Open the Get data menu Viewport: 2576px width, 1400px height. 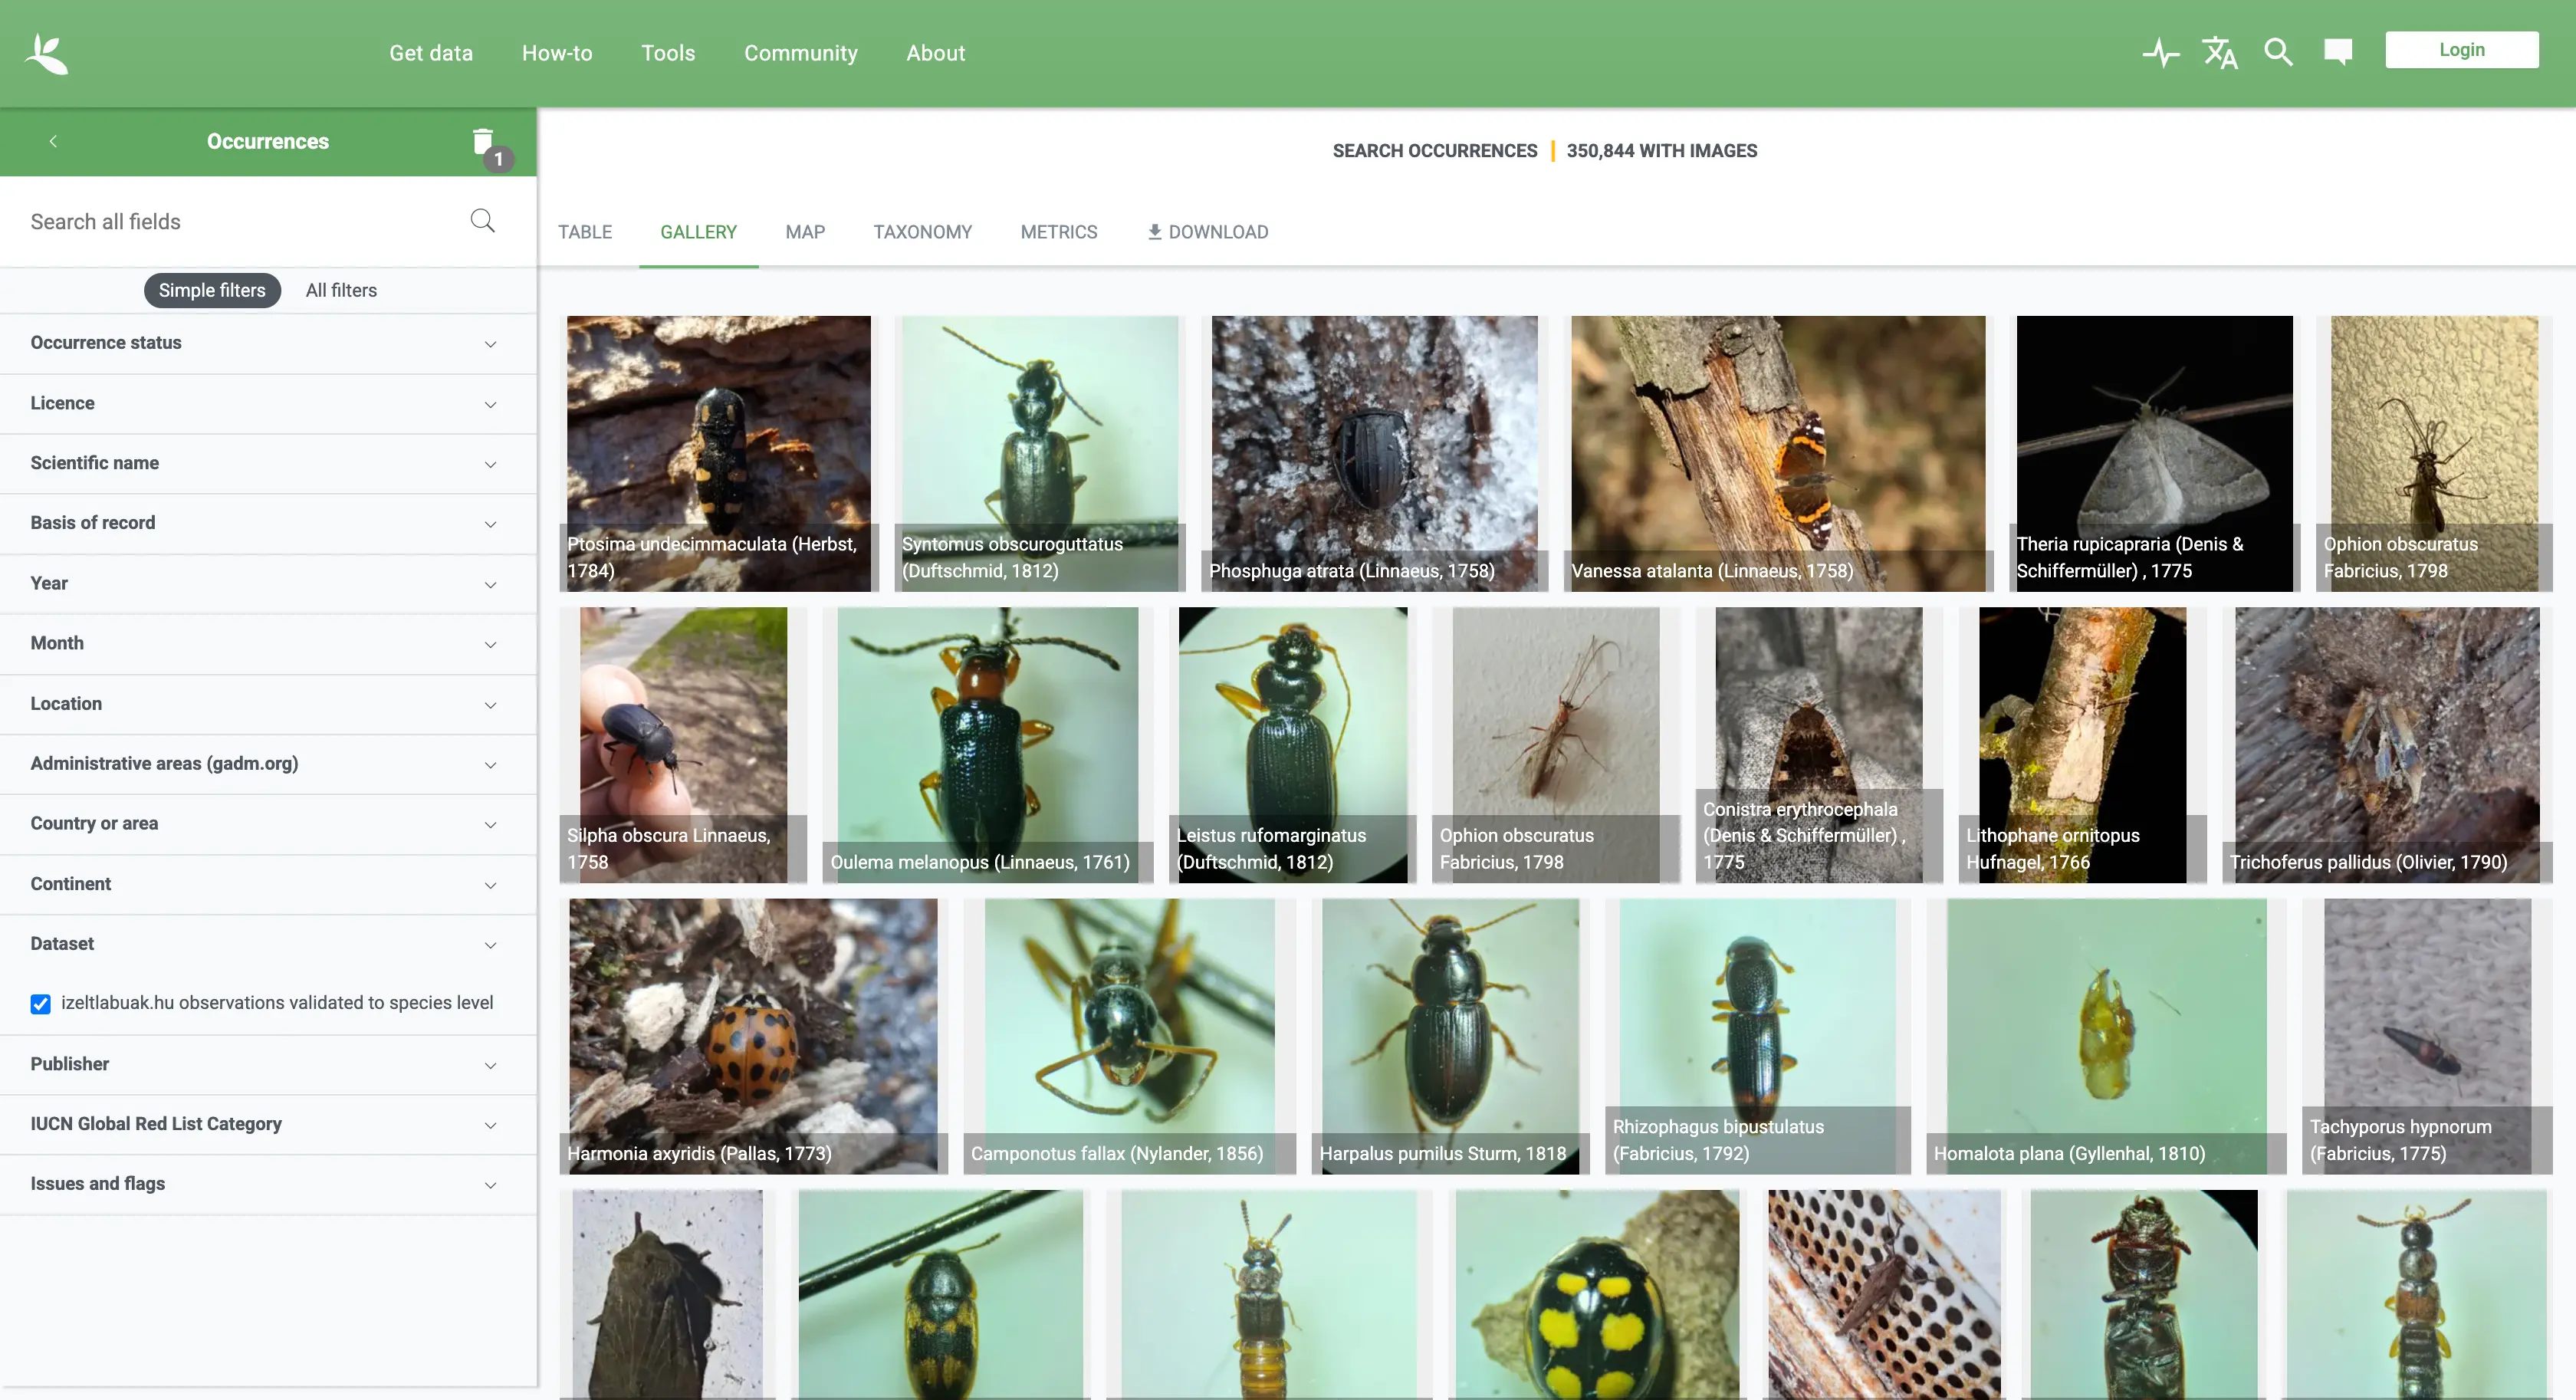click(x=431, y=53)
